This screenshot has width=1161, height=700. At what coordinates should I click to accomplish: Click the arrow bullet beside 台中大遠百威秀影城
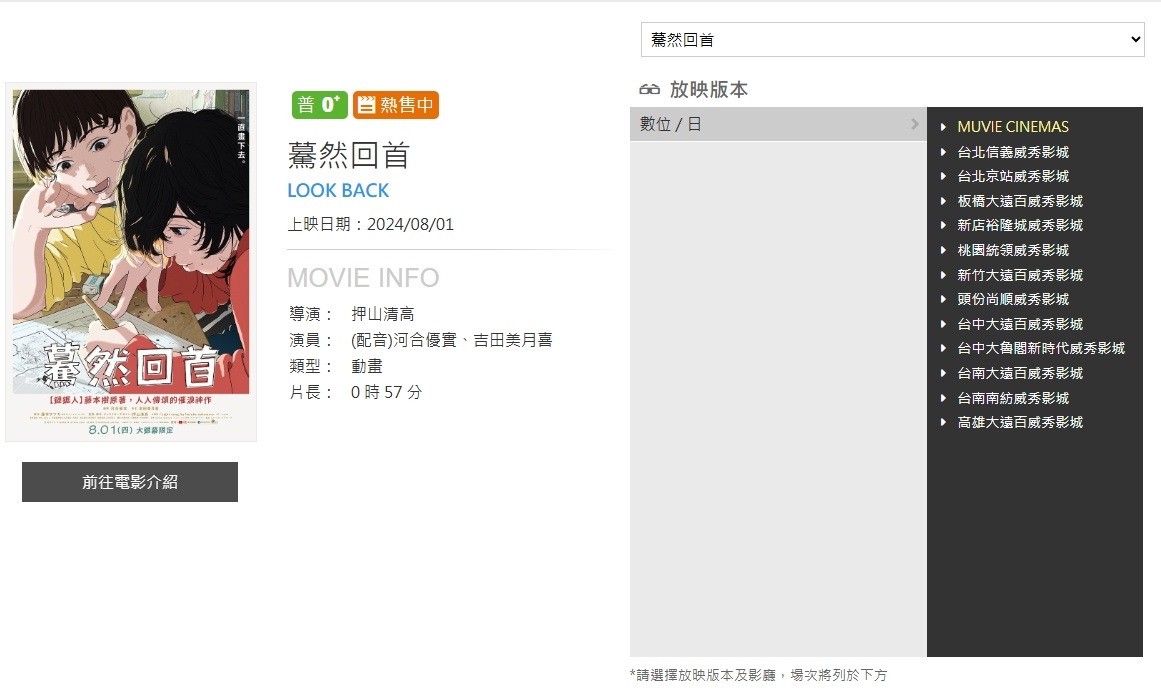[943, 324]
